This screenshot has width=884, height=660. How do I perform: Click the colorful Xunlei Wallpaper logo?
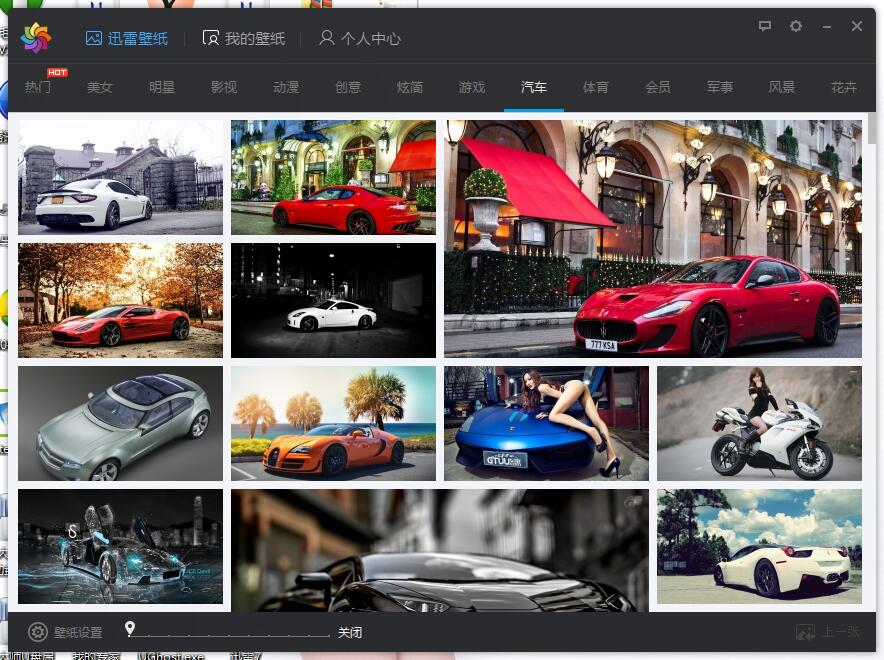(36, 38)
